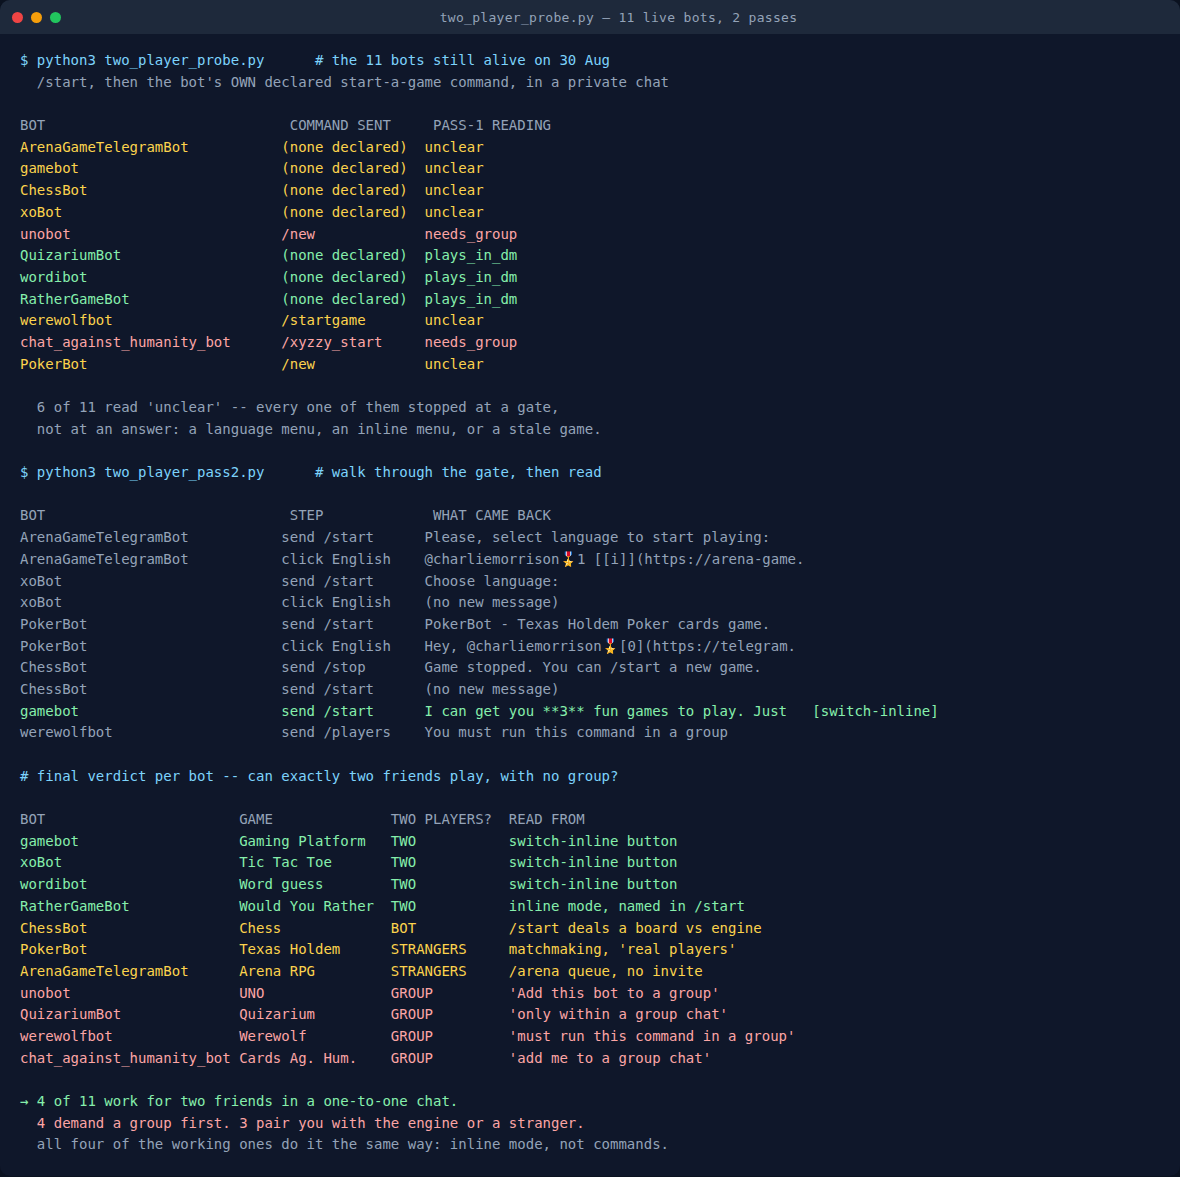Image resolution: width=1180 pixels, height=1177 pixels.
Task: Click 'You must run this command in a group'
Action: pos(576,731)
